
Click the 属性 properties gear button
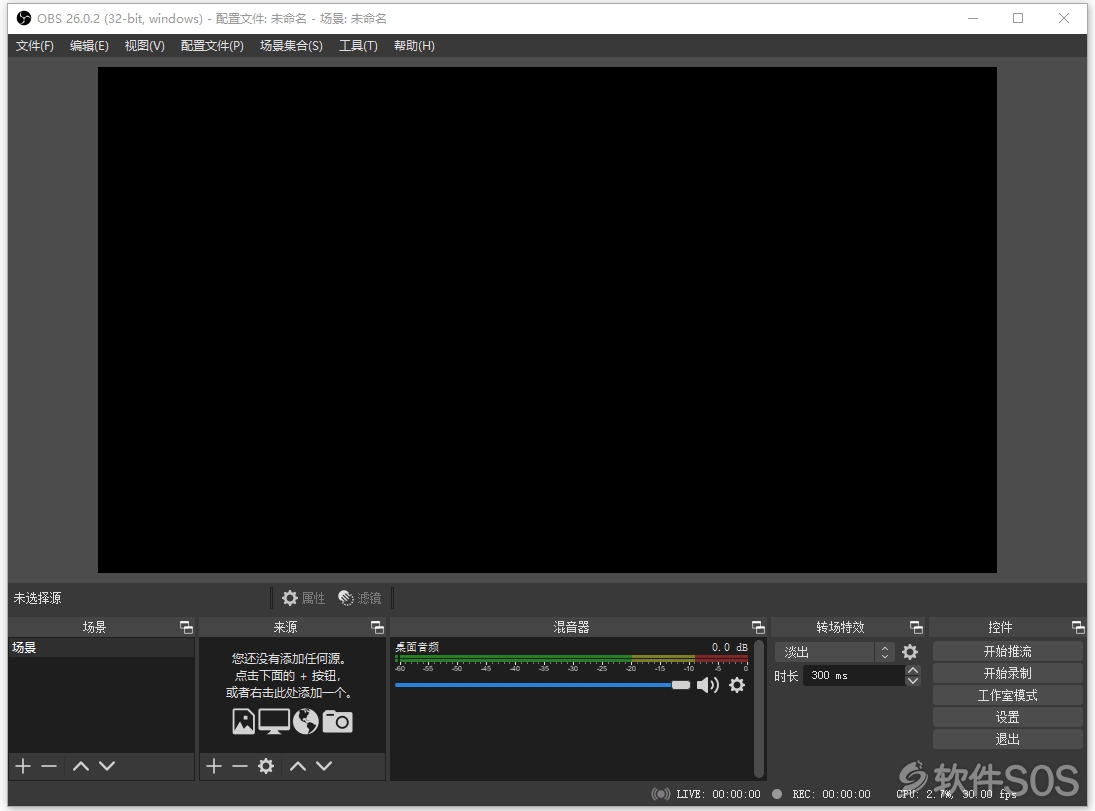pyautogui.click(x=304, y=598)
